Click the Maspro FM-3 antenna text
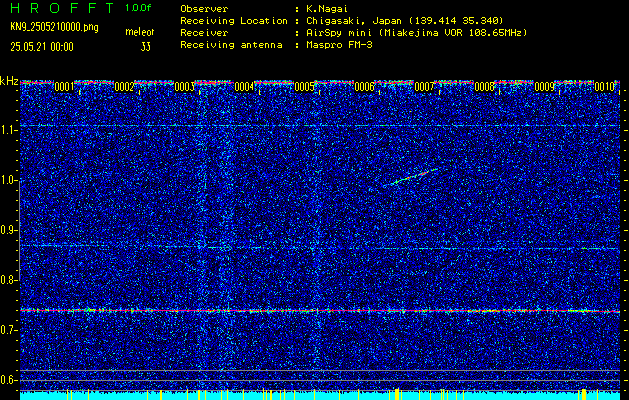The image size is (629, 400). 337,45
